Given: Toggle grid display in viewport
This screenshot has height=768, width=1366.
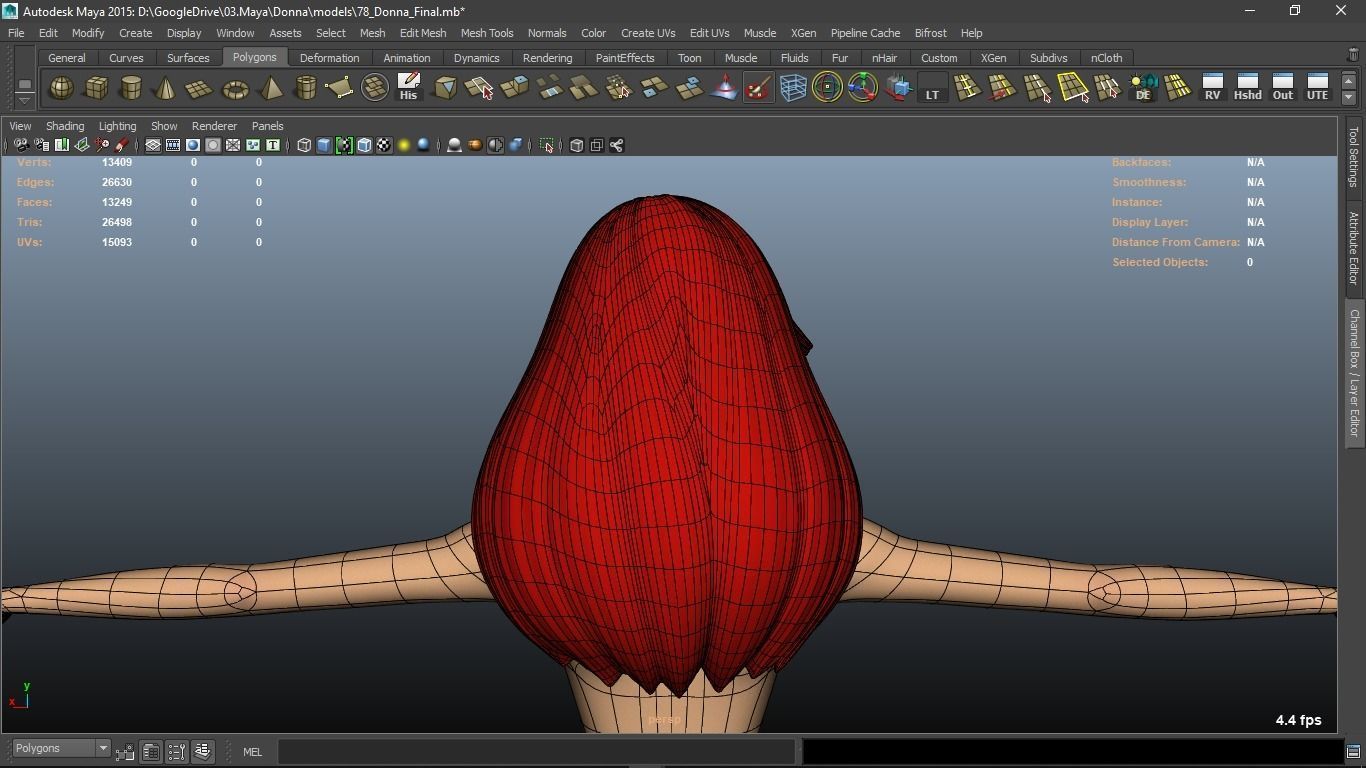Looking at the screenshot, I should (x=153, y=145).
